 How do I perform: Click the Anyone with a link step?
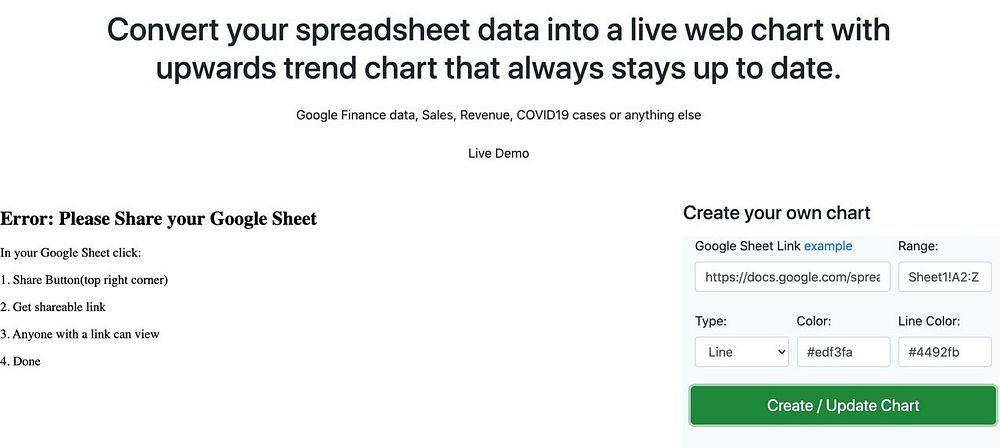80,334
